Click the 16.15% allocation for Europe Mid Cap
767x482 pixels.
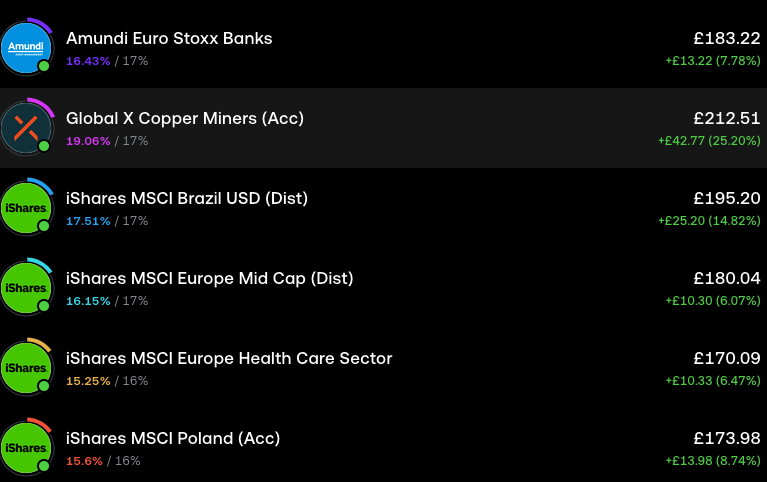pos(88,301)
